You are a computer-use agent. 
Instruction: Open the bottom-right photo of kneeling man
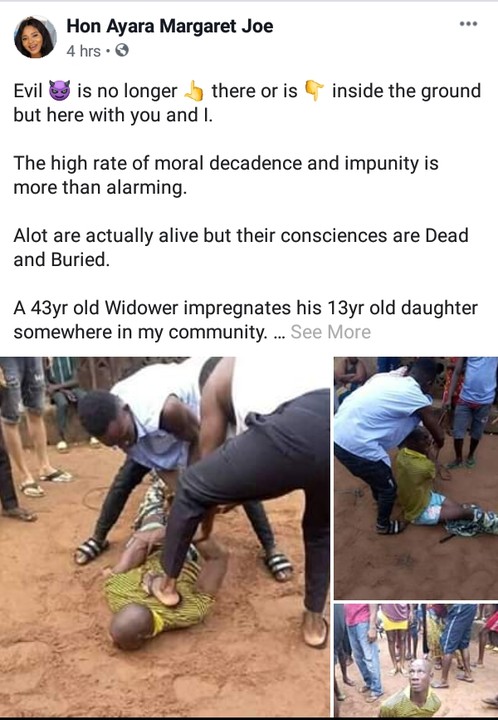point(416,660)
